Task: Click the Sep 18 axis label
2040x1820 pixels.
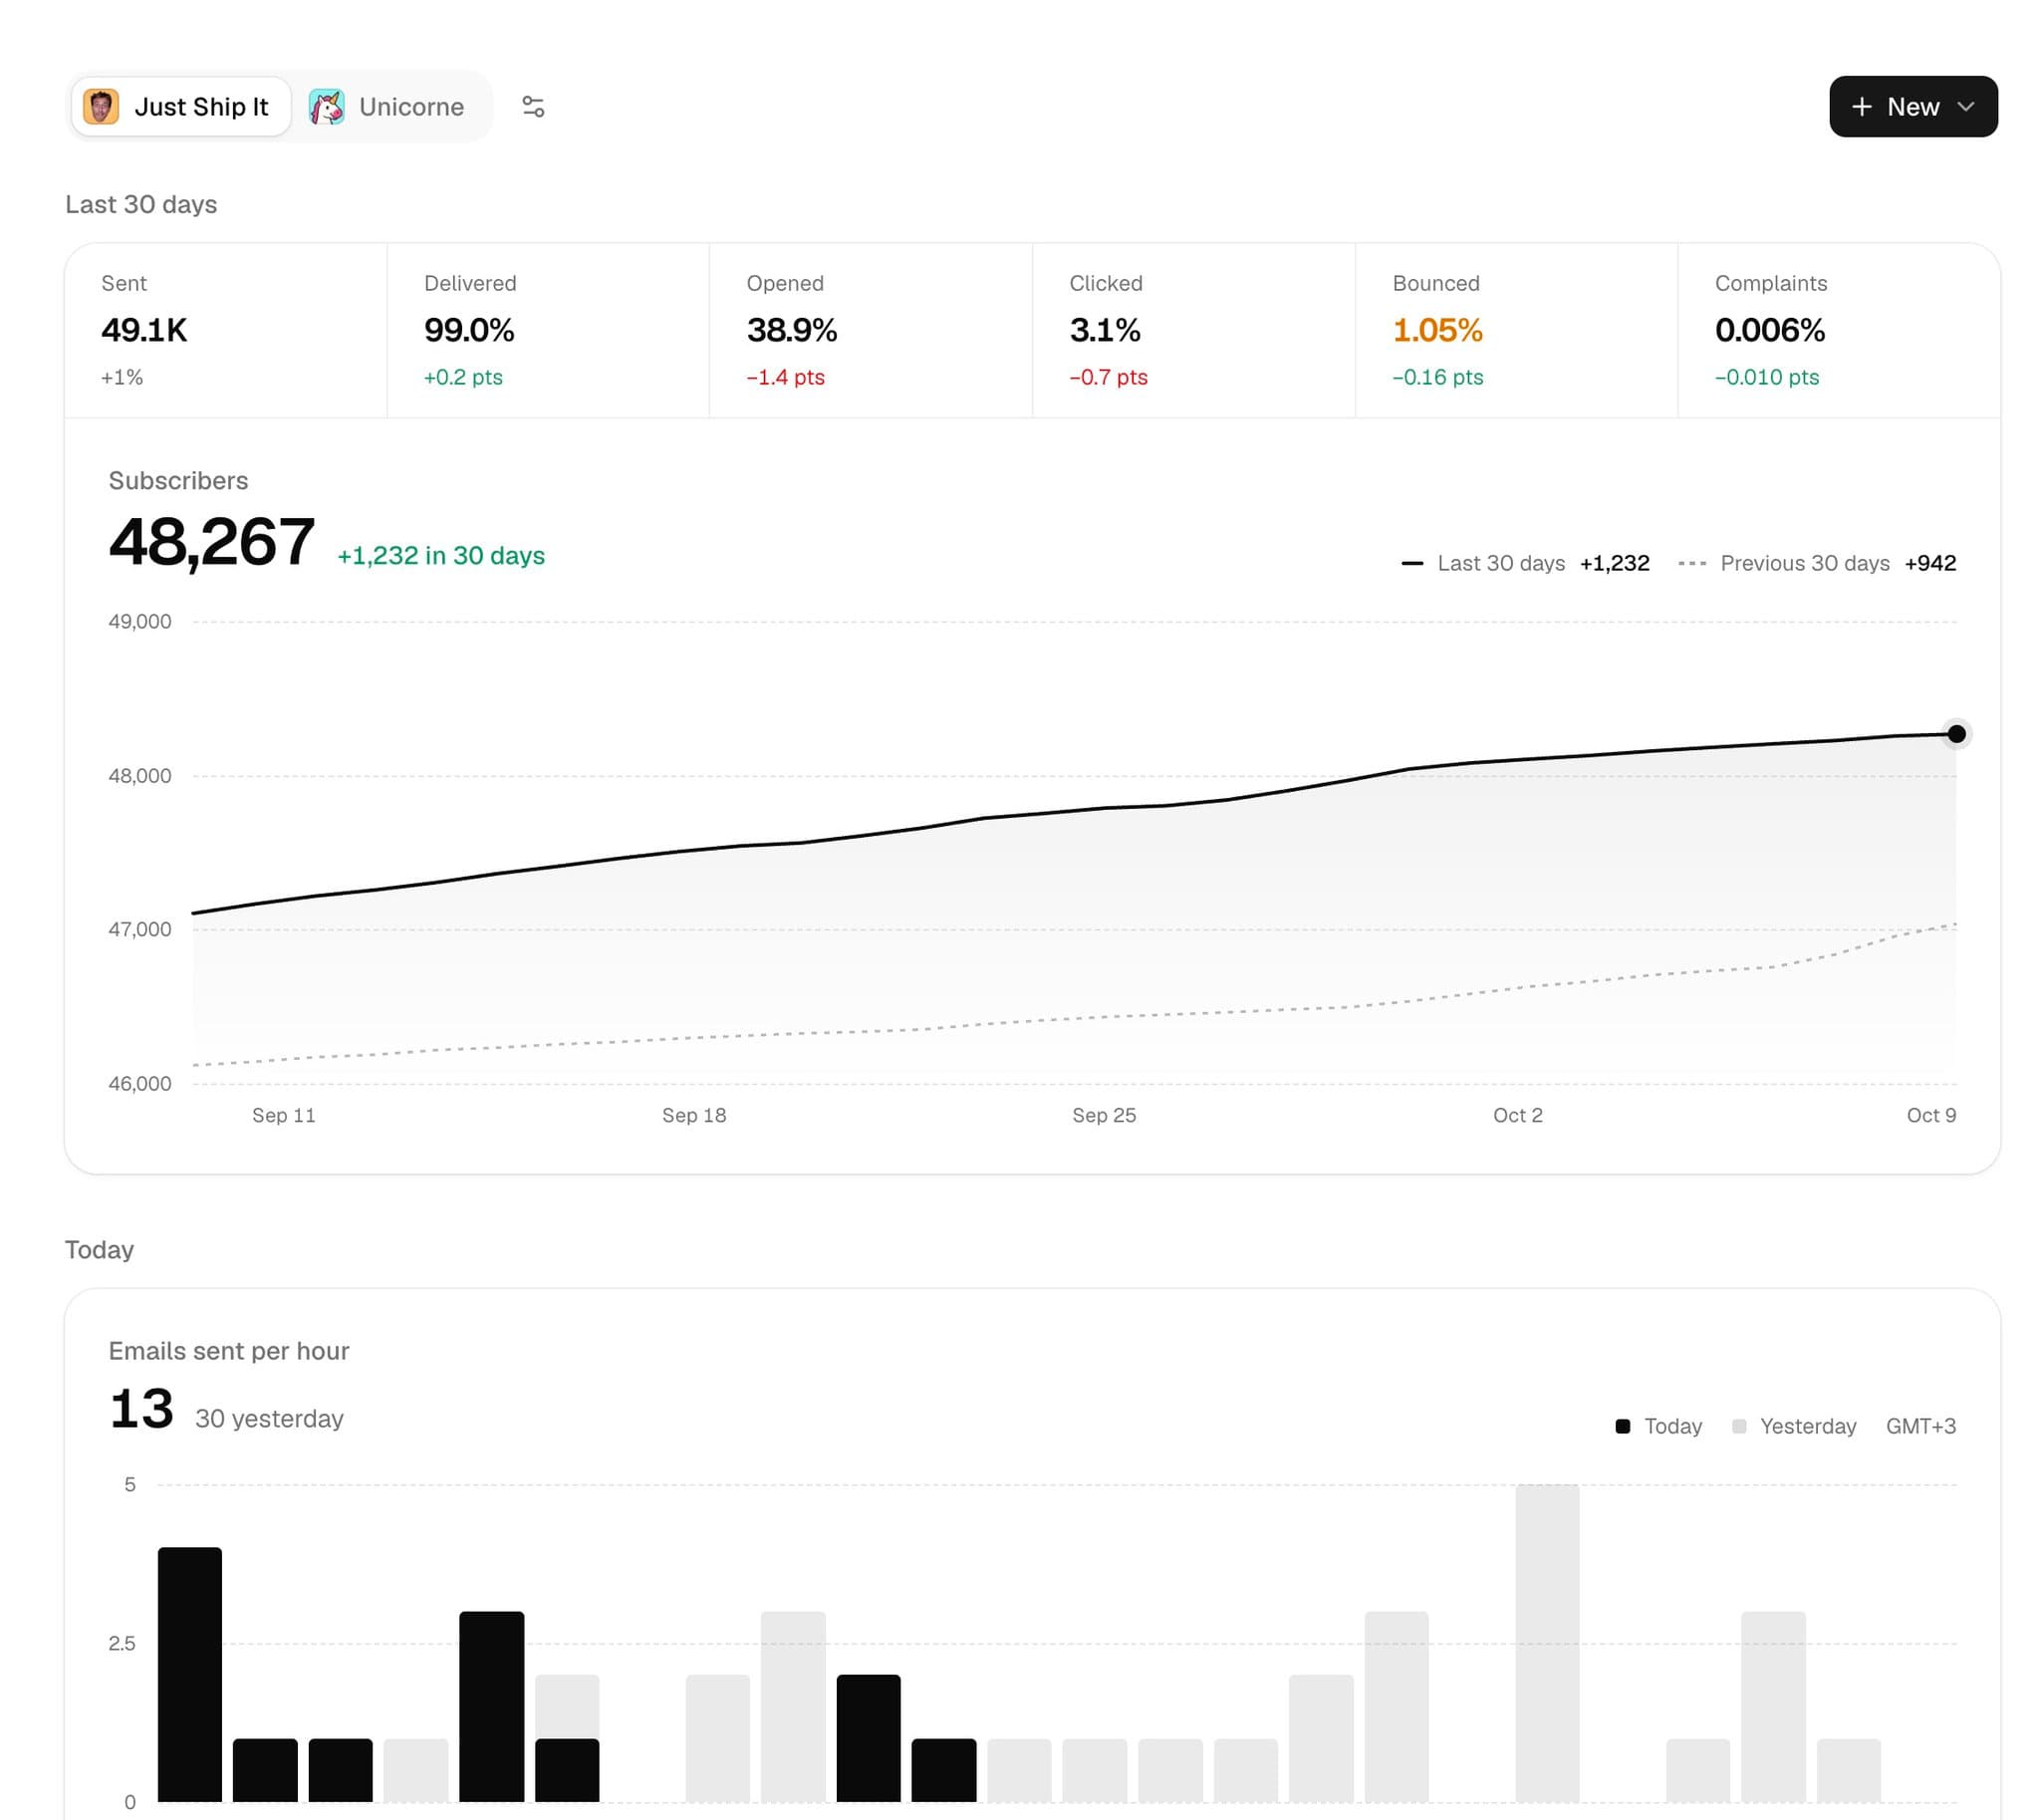Action: tap(694, 1115)
